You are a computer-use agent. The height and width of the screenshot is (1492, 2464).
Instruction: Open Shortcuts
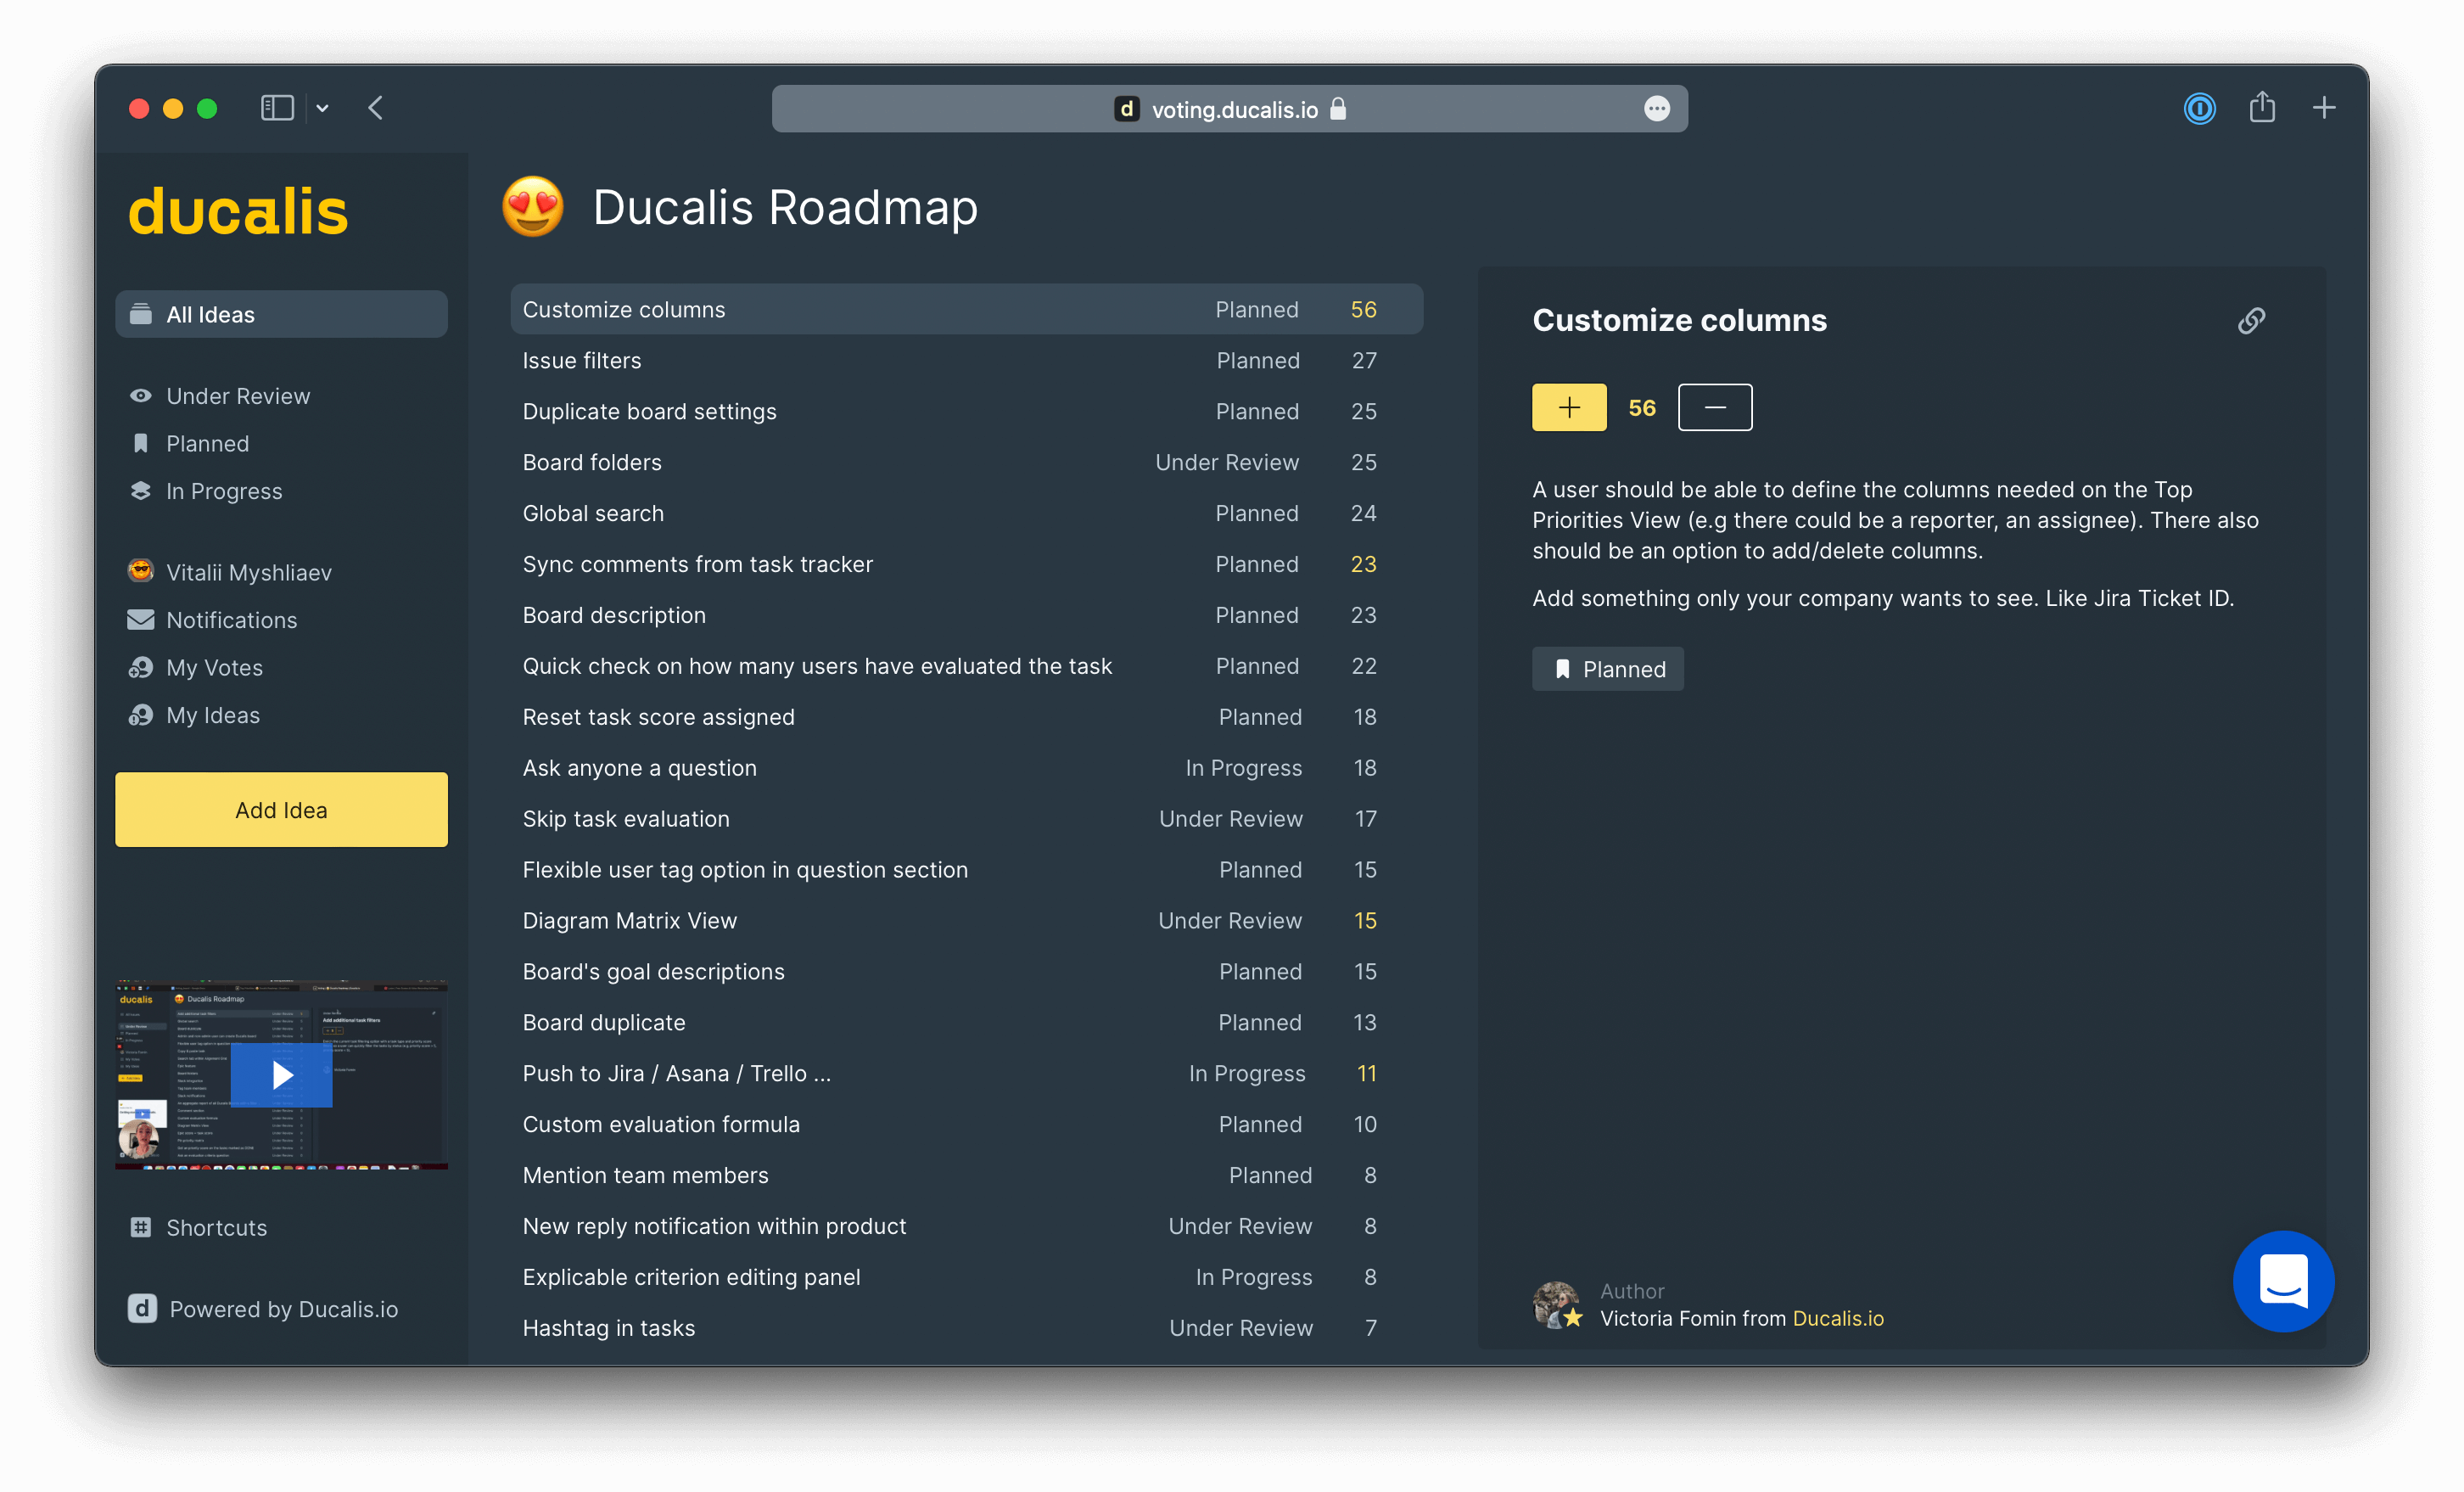(216, 1228)
